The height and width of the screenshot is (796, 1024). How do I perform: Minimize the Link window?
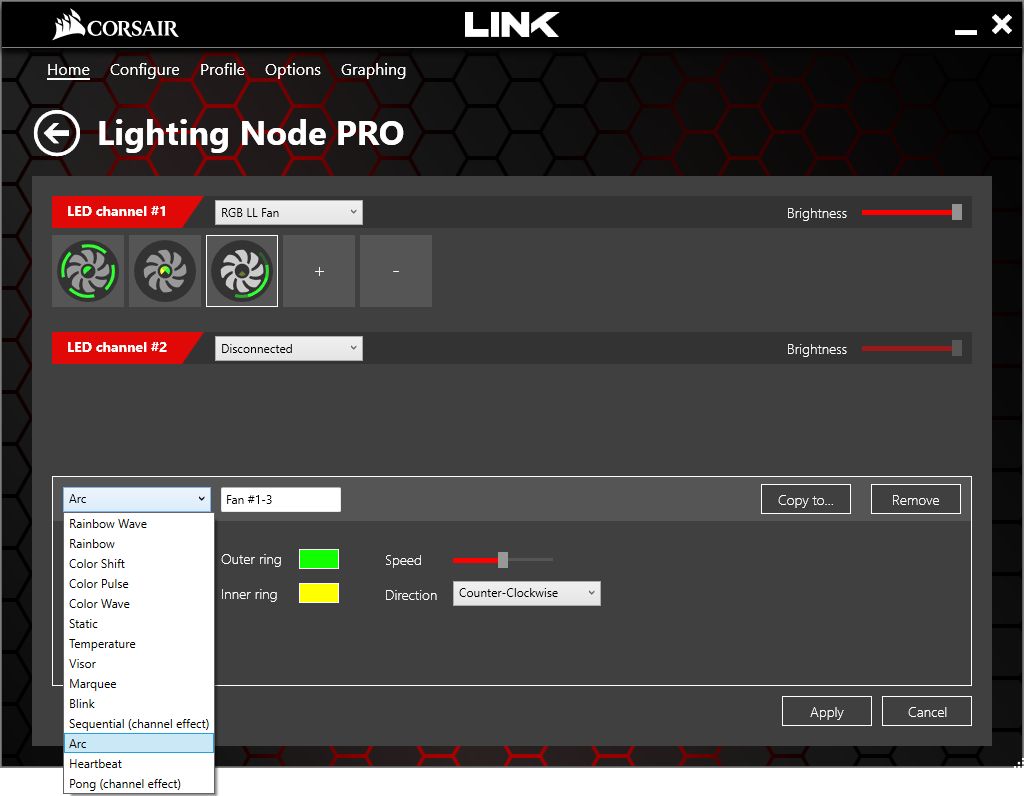coord(966,31)
